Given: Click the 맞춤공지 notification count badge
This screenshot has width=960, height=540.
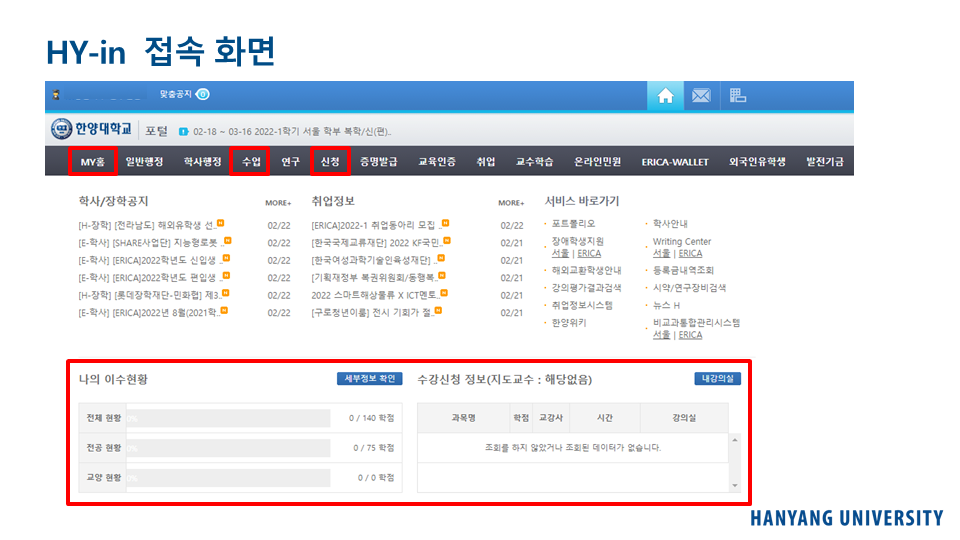Looking at the screenshot, I should (x=203, y=94).
